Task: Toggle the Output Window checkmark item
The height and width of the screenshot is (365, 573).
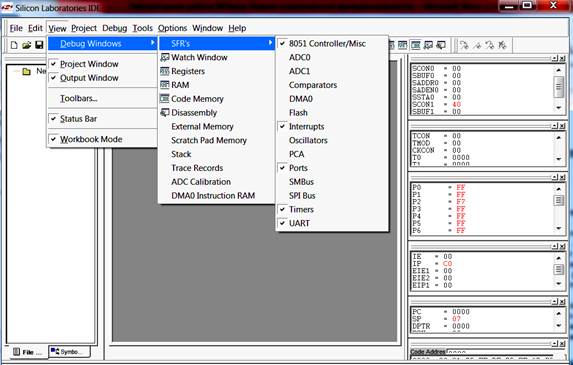Action: [x=102, y=78]
